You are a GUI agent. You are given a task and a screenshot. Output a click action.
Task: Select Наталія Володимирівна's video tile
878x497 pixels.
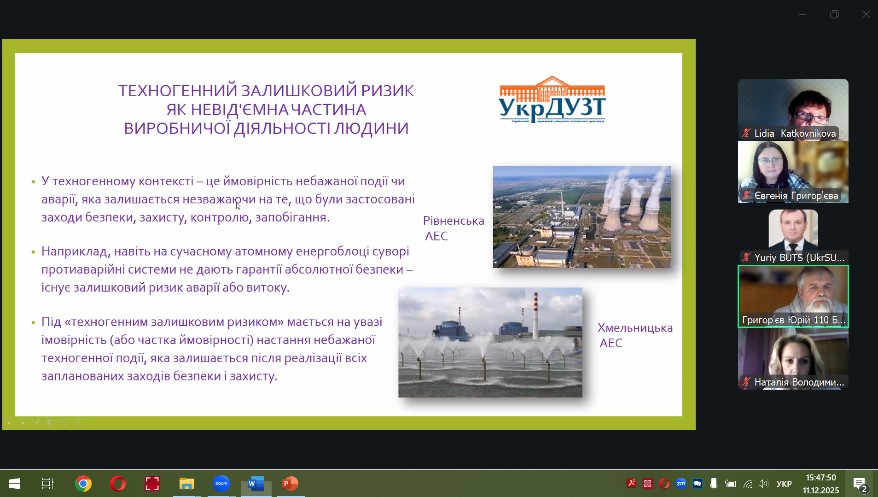coord(793,359)
